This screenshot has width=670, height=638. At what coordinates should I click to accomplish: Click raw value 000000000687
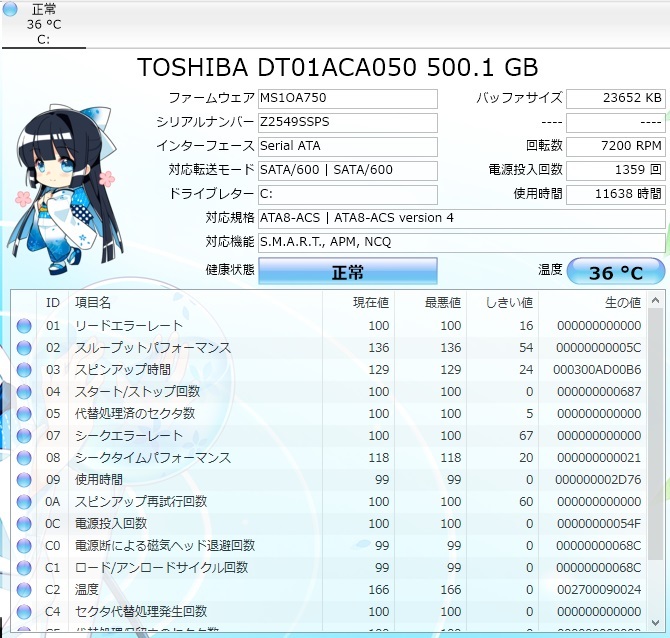pyautogui.click(x=599, y=391)
